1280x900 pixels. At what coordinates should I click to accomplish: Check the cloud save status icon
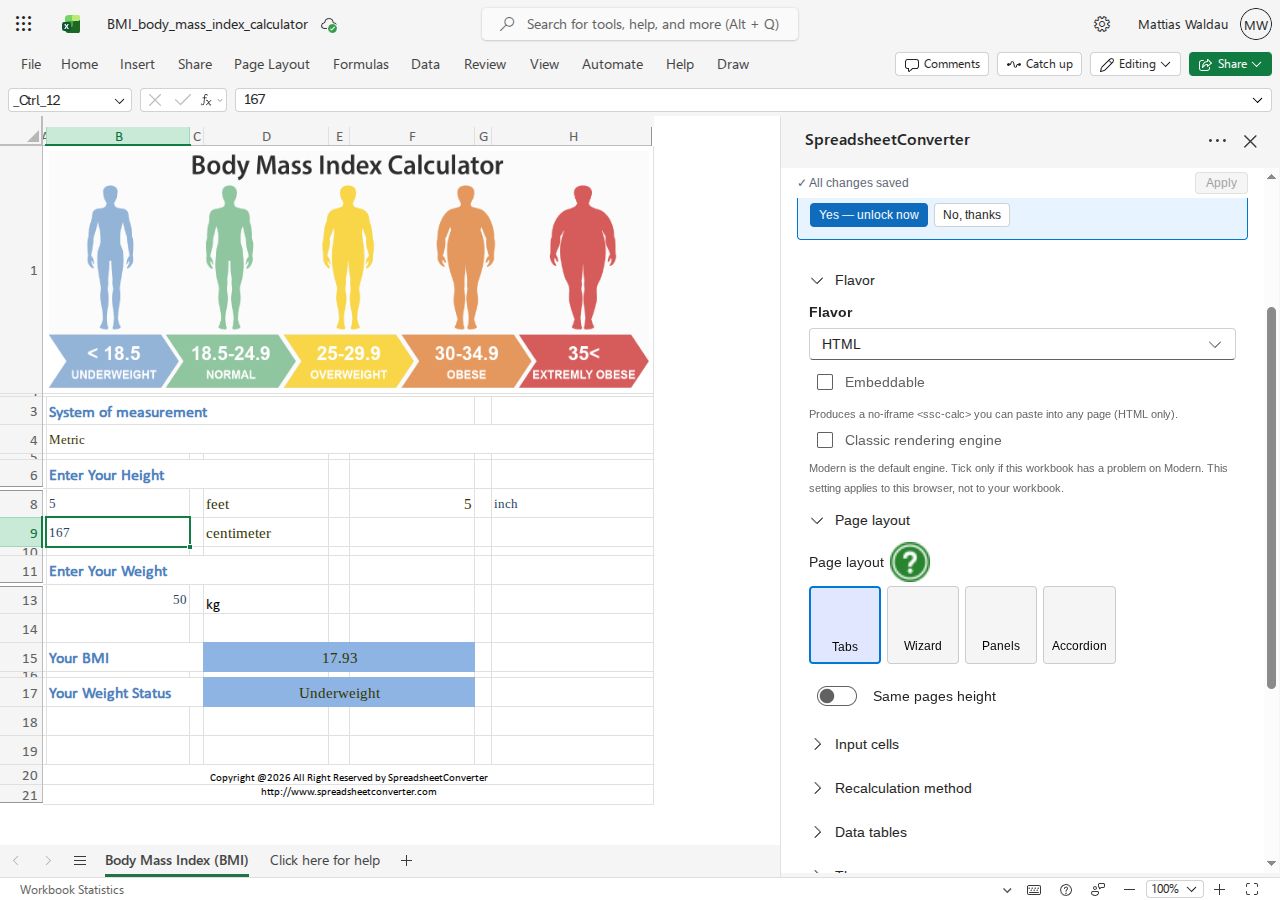pos(329,24)
